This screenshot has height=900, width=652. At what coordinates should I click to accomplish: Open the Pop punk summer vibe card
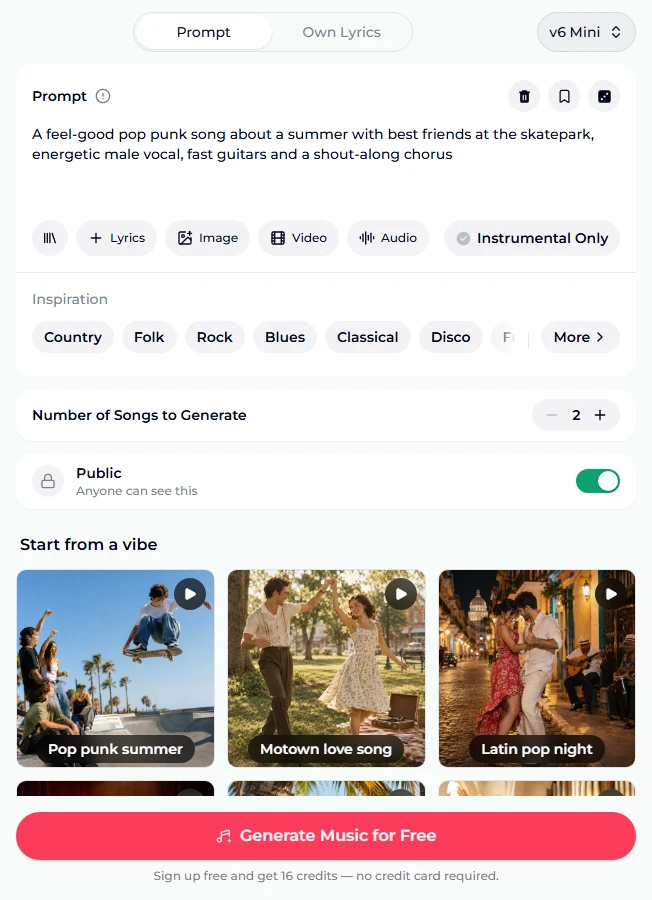click(115, 668)
